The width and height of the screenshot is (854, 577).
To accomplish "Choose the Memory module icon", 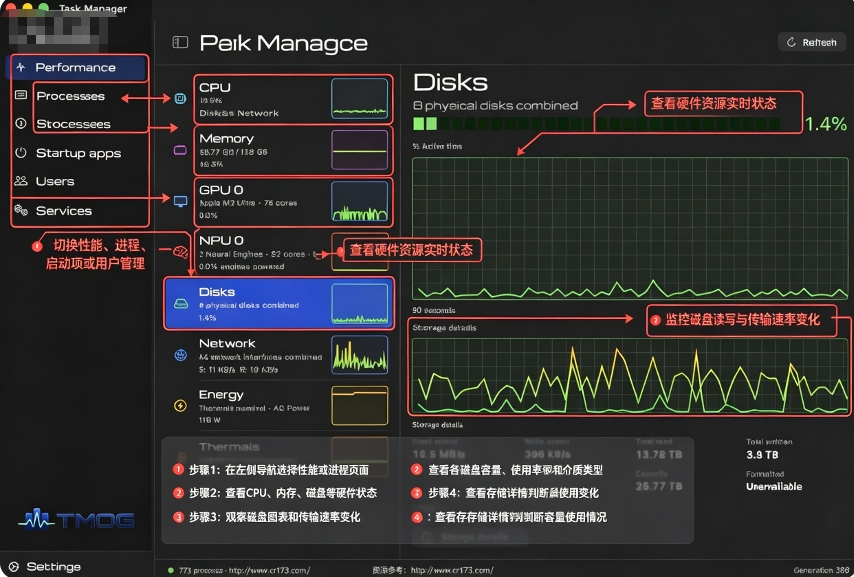I will click(180, 150).
